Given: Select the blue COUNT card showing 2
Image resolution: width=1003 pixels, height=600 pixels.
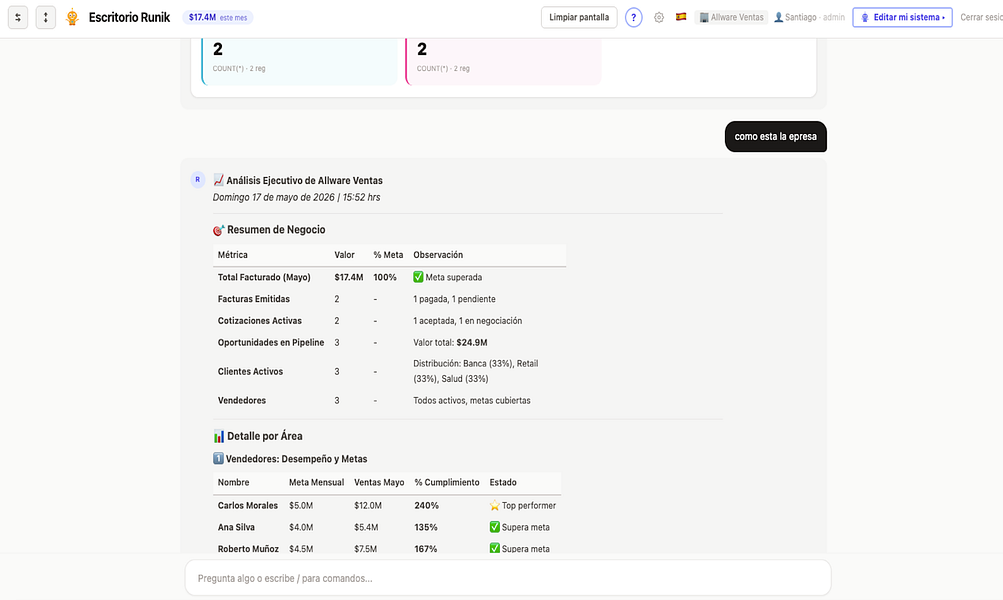Looking at the screenshot, I should (299, 61).
